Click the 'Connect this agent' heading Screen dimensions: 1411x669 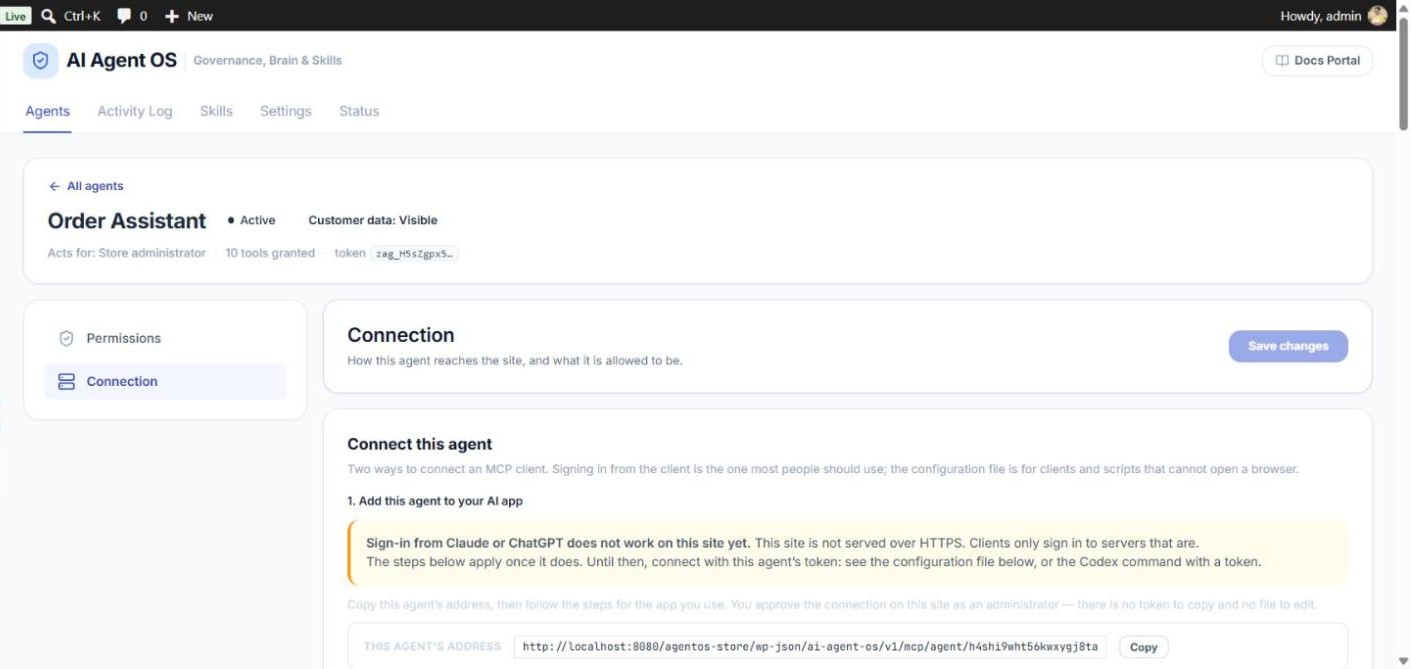coord(420,444)
